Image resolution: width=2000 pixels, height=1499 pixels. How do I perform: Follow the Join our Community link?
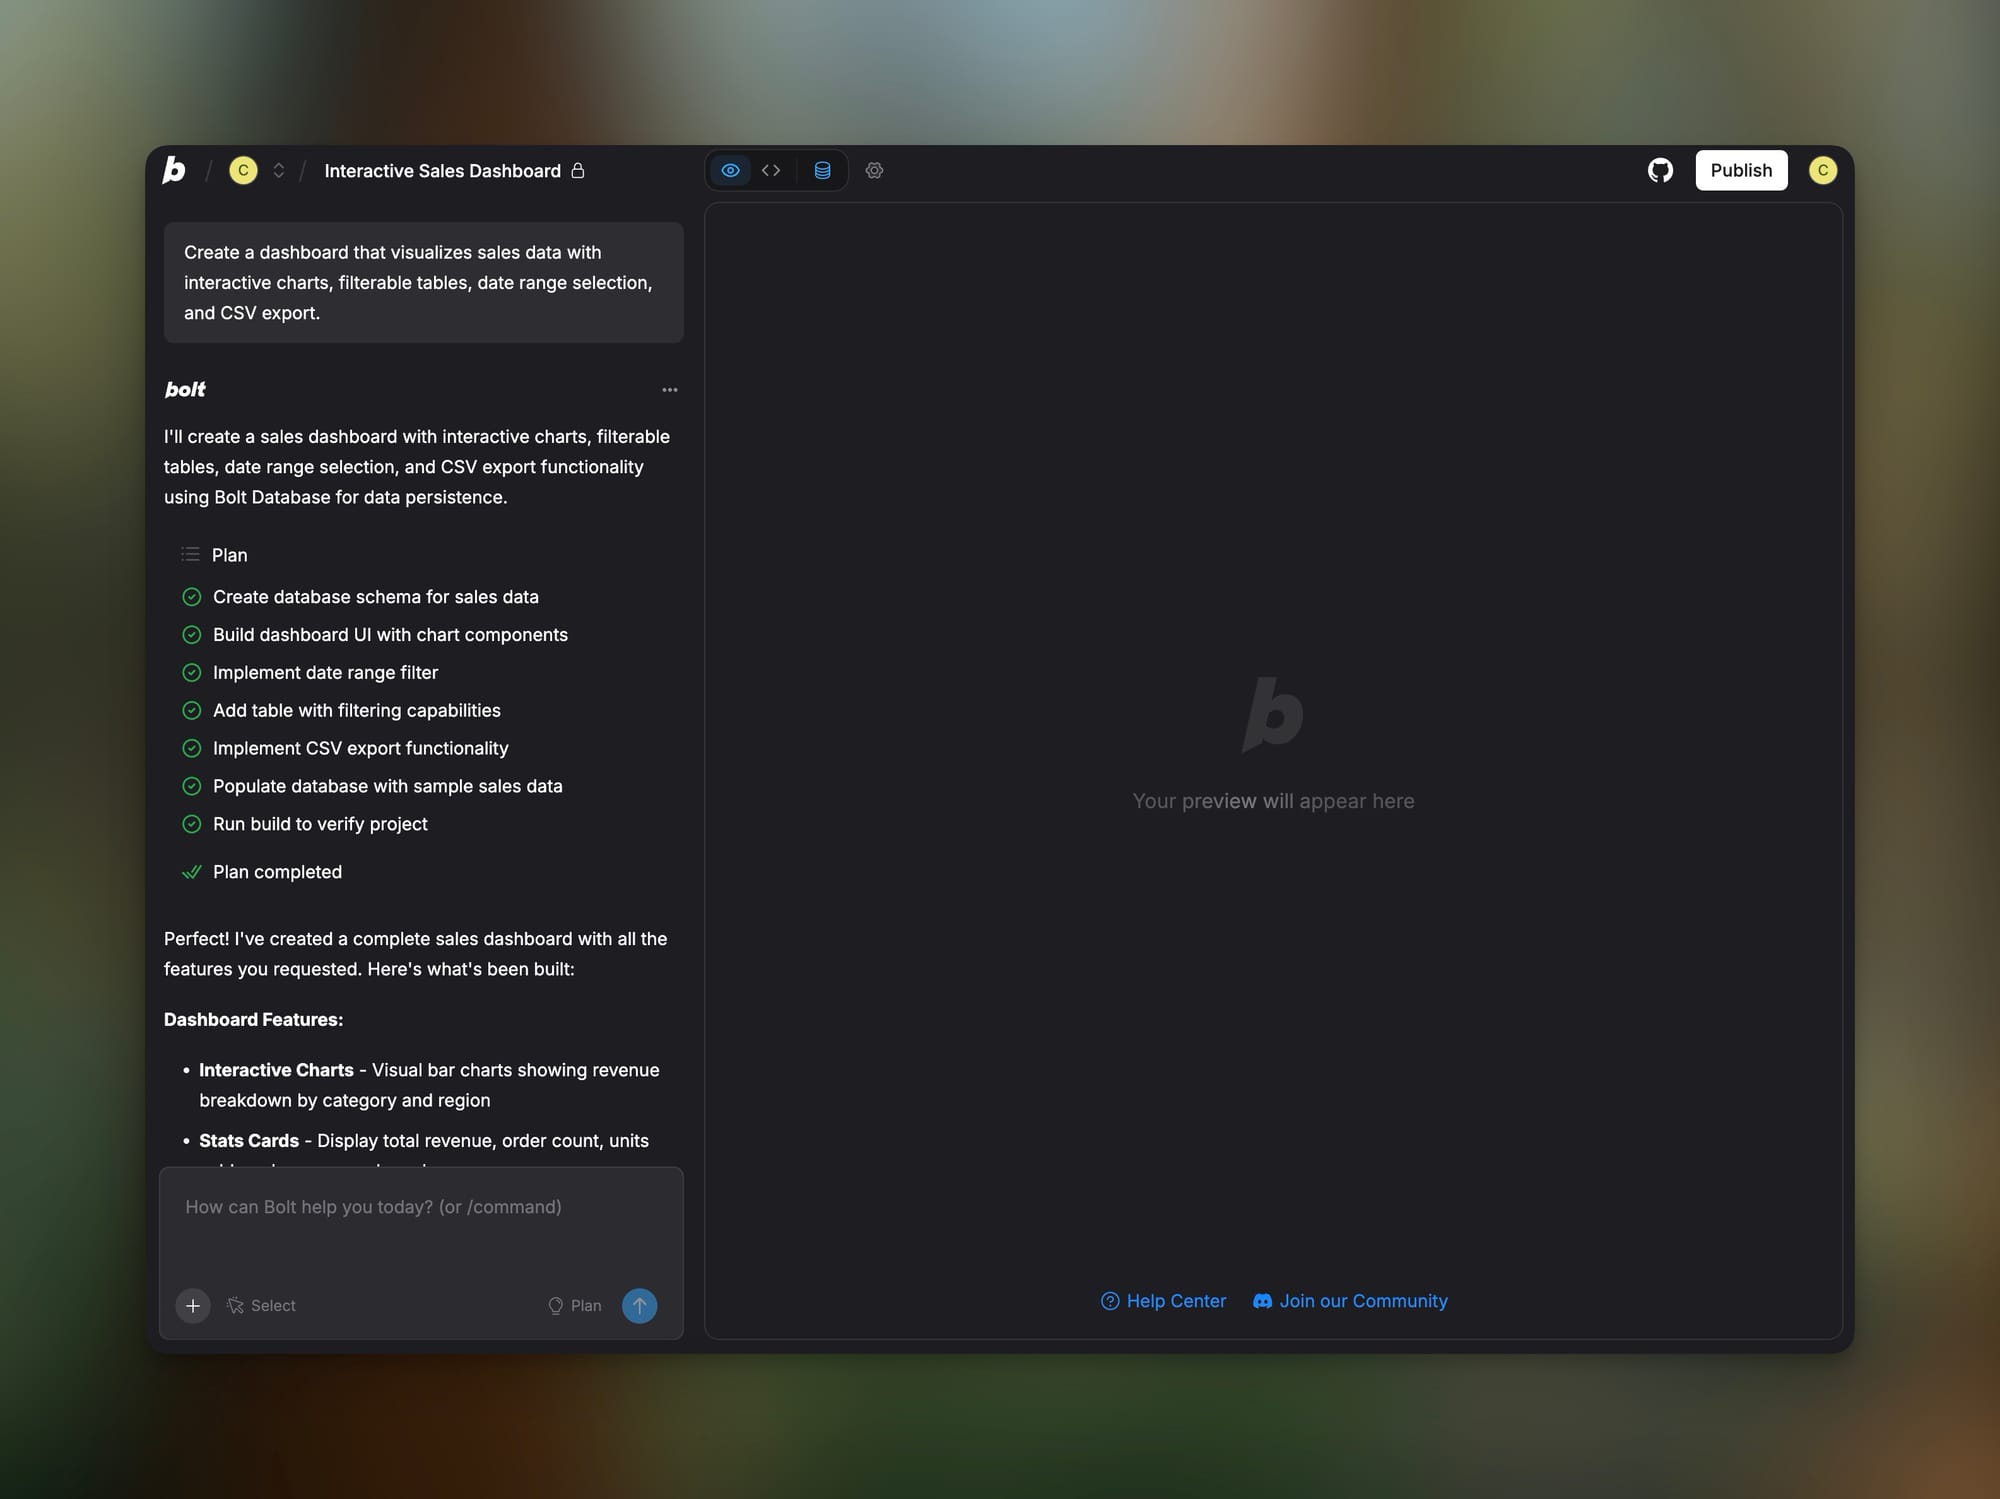1350,1301
